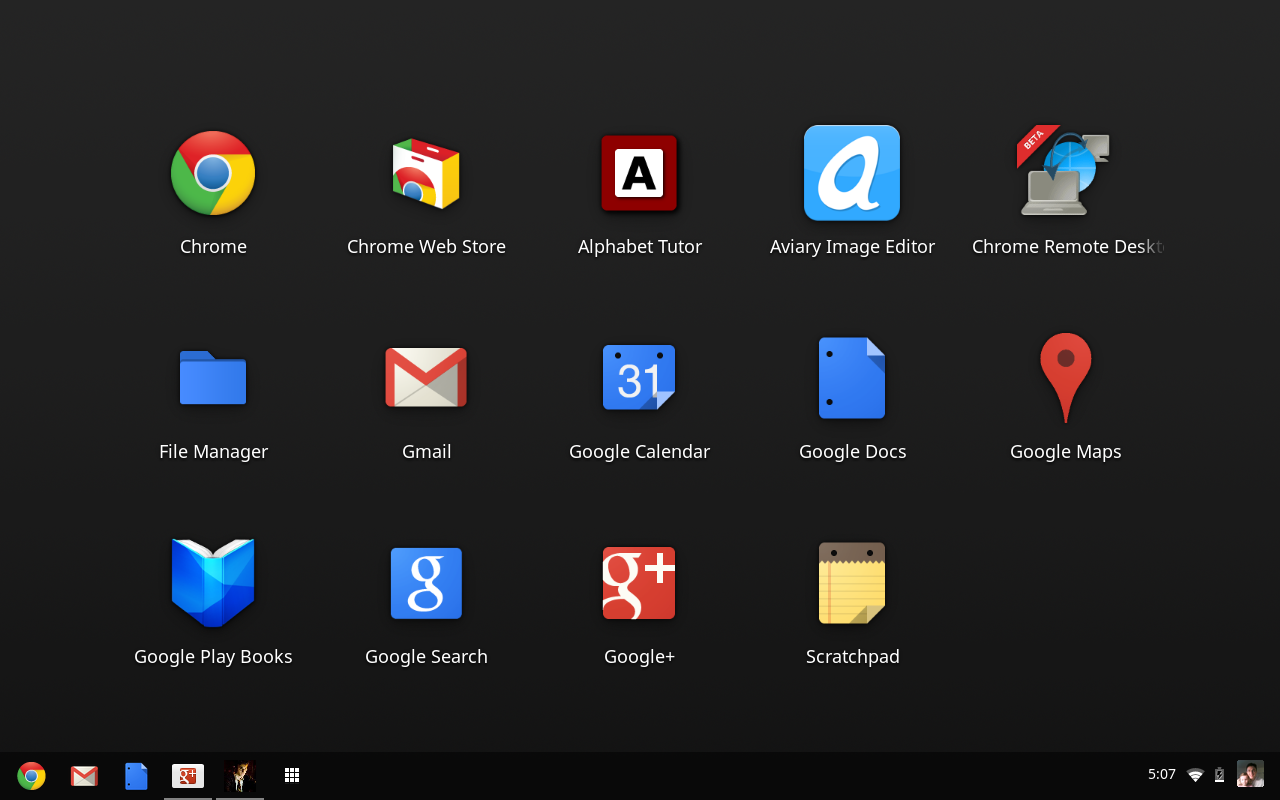The height and width of the screenshot is (800, 1280).
Task: Click the apps grid button on the shelf
Action: coord(292,775)
